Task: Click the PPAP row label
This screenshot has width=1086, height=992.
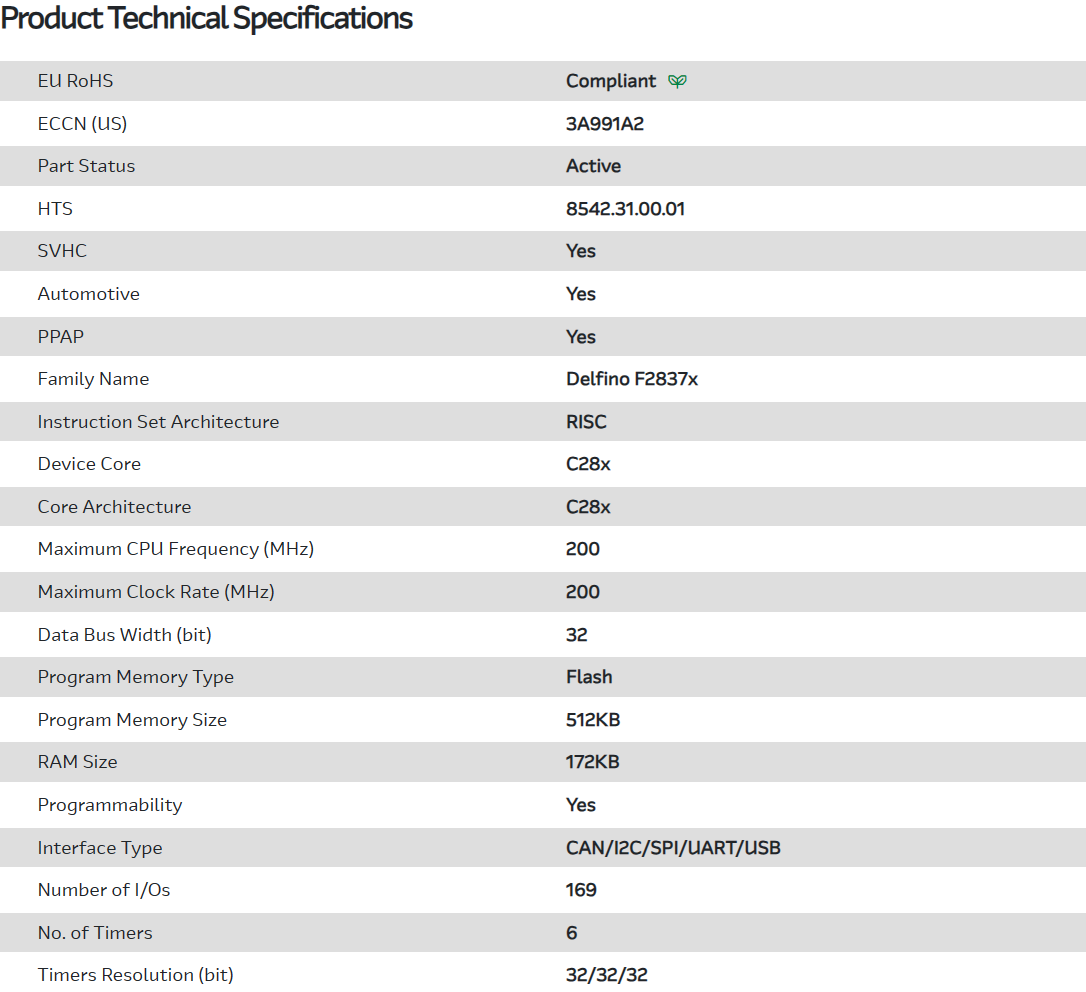Action: [x=61, y=337]
